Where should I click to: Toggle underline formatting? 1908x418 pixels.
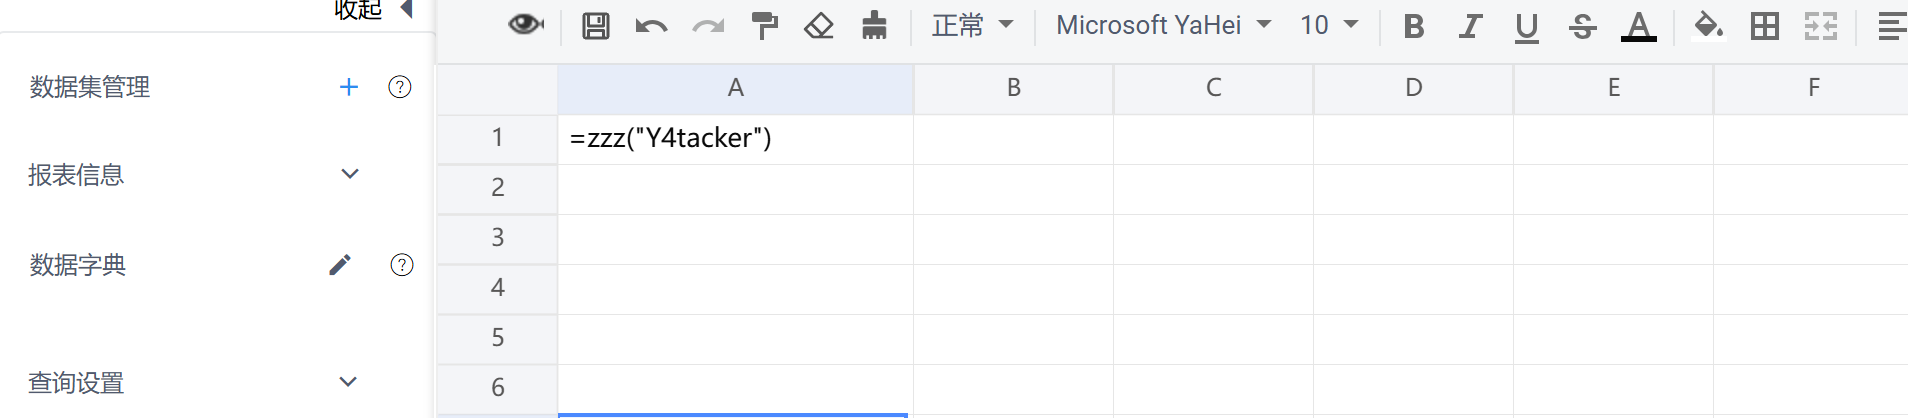coord(1526,27)
